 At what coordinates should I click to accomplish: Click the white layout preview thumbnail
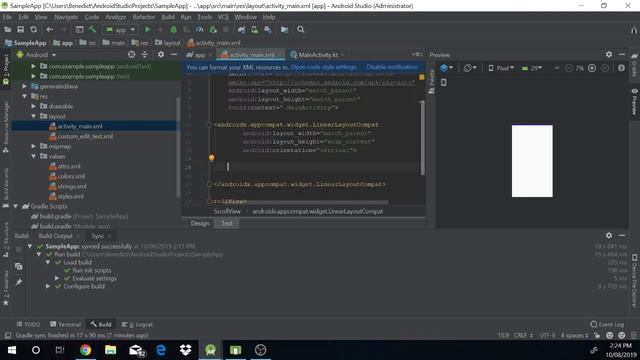pos(532,161)
